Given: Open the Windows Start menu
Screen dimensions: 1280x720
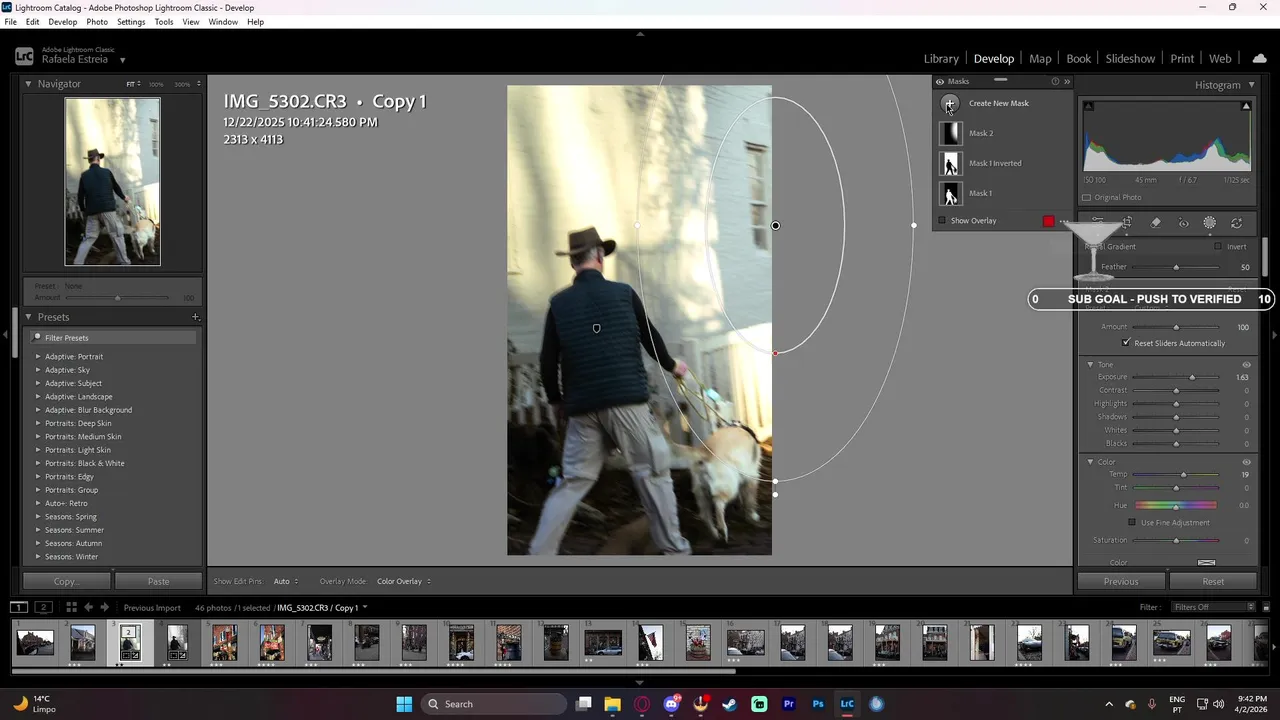Looking at the screenshot, I should [x=404, y=704].
